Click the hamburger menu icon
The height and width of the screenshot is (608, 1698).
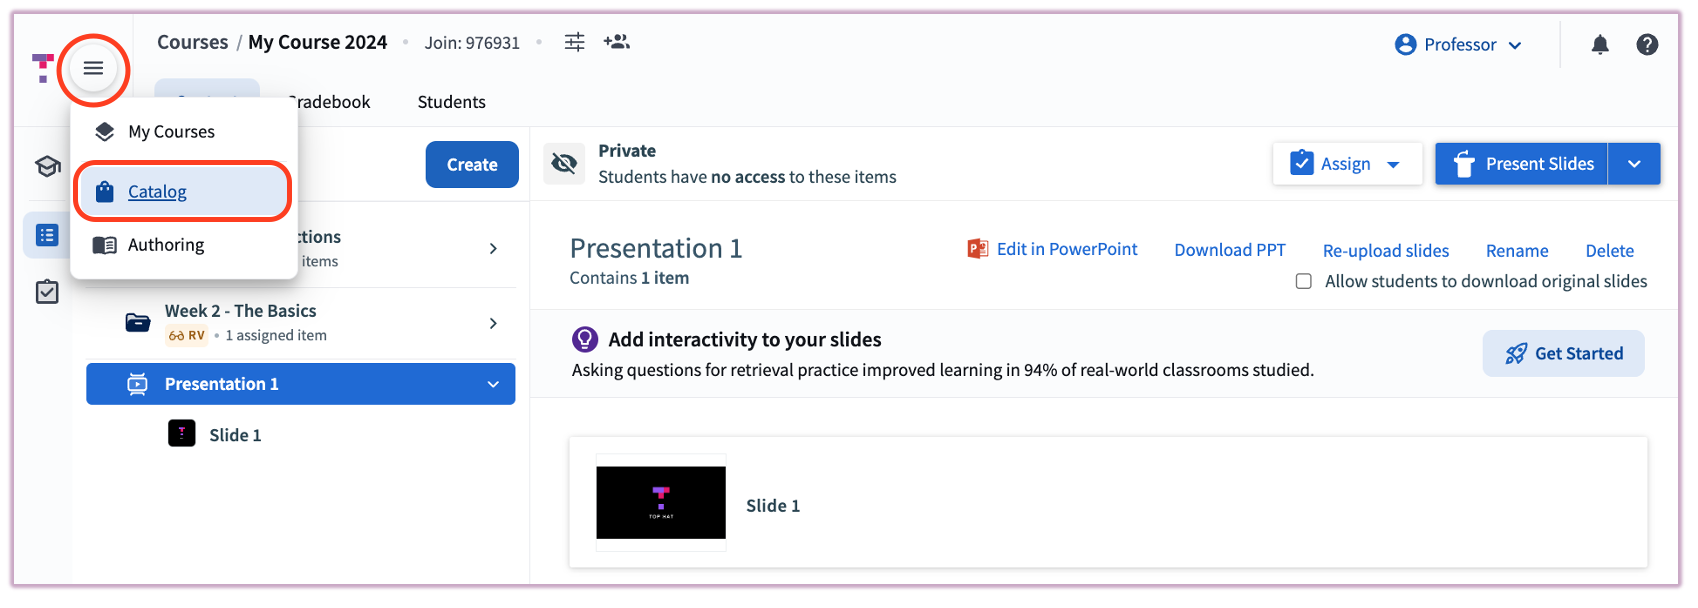point(93,68)
